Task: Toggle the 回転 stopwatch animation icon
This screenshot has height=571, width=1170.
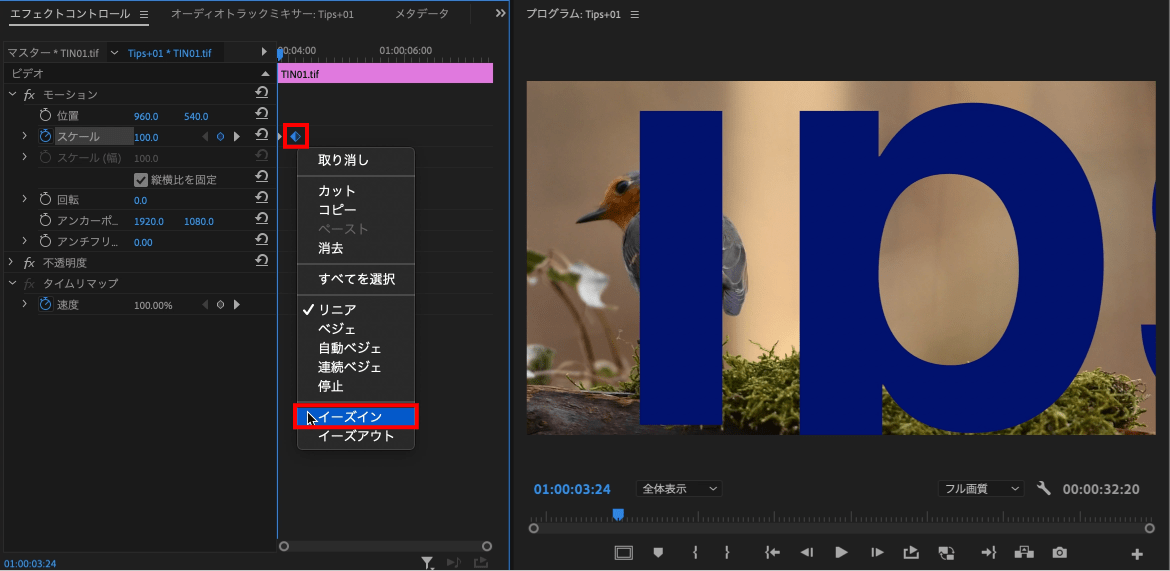Action: click(x=46, y=200)
